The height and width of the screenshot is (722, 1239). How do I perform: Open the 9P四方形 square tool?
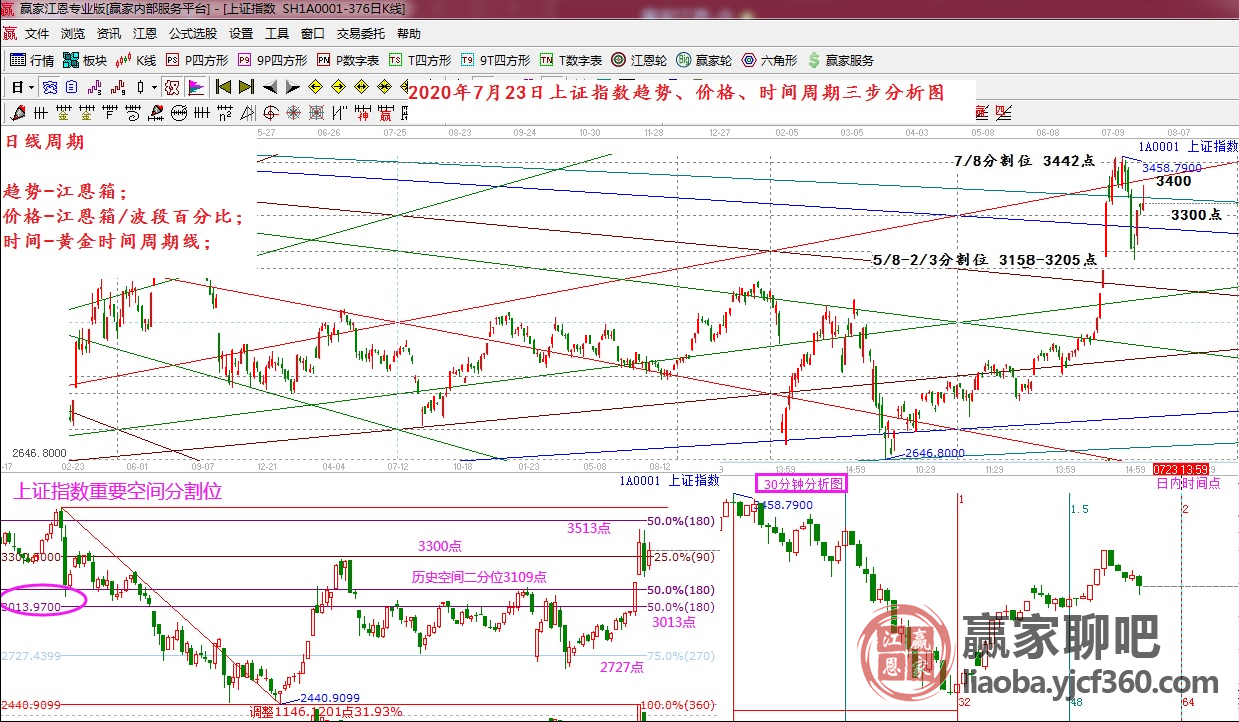(x=274, y=60)
